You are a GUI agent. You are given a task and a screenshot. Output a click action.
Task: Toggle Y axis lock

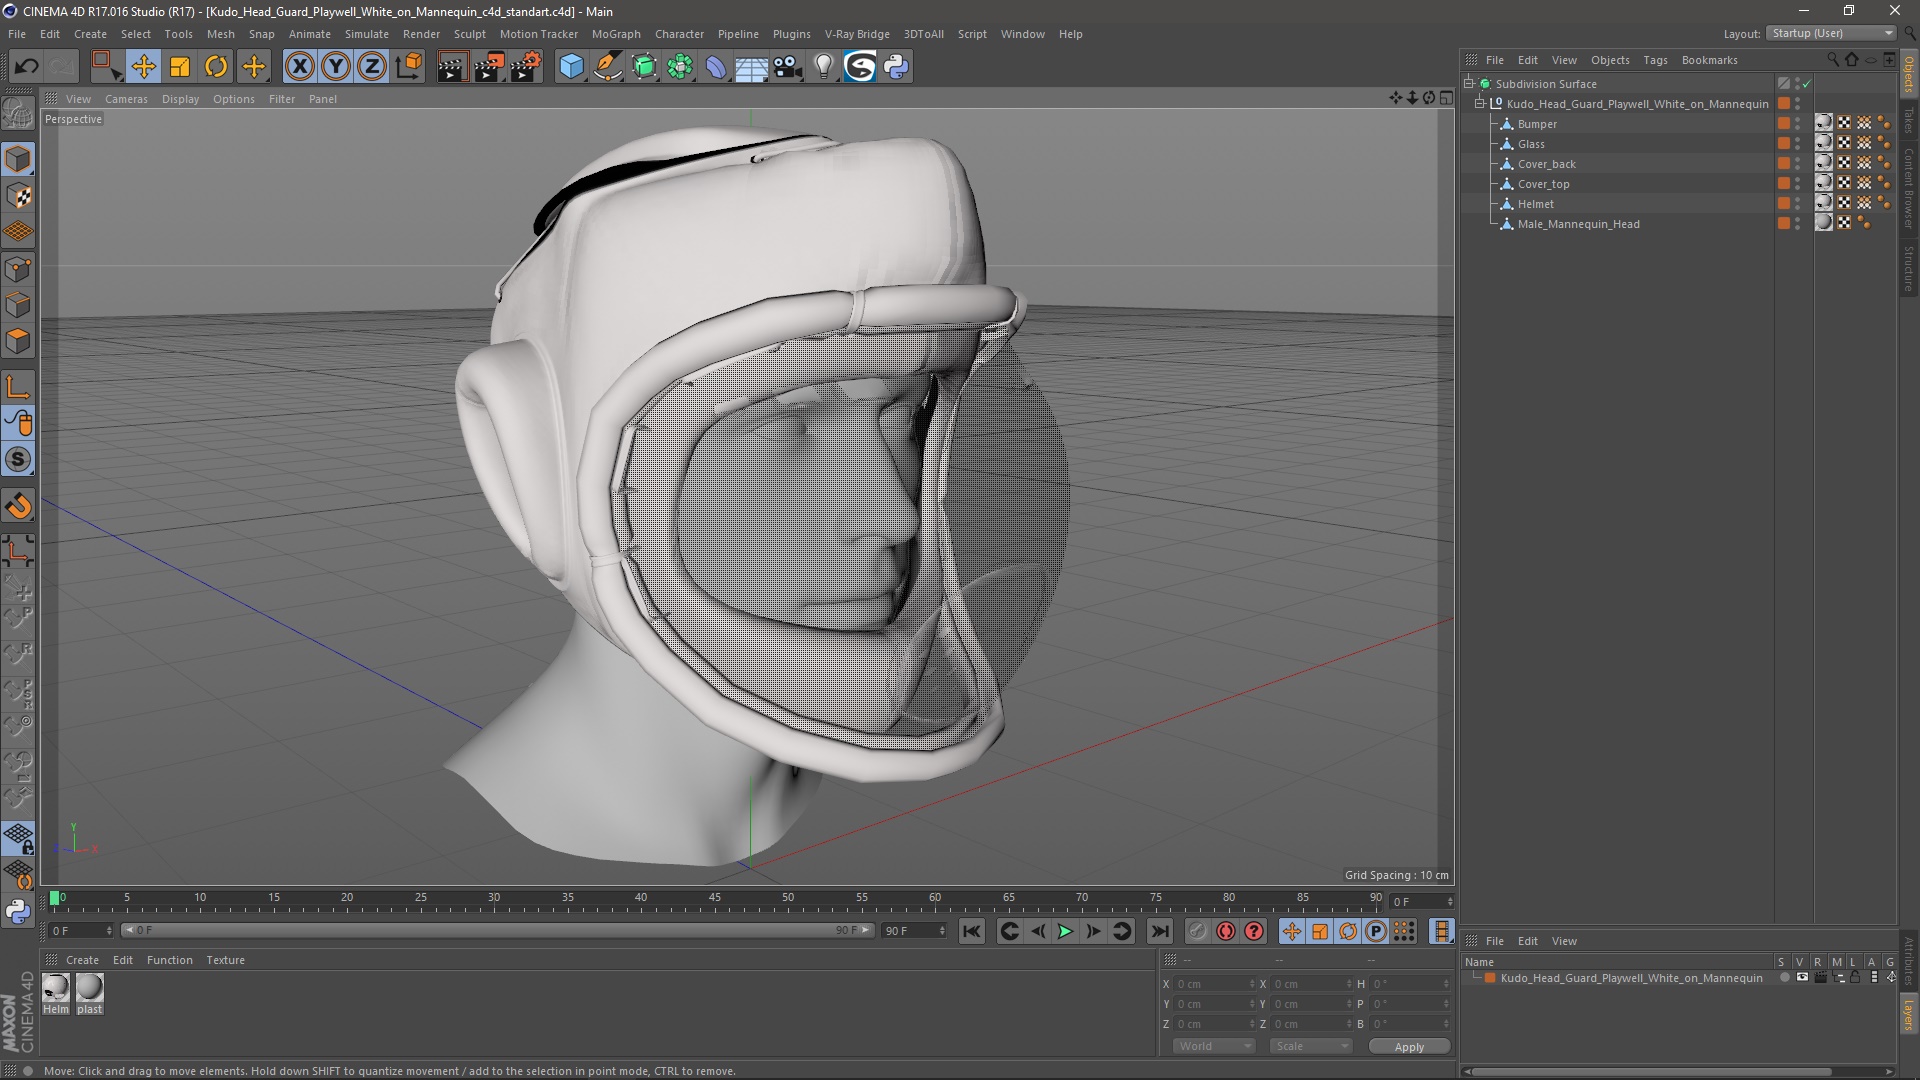click(x=336, y=67)
